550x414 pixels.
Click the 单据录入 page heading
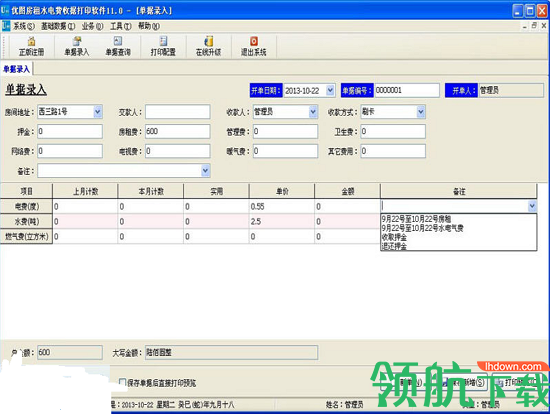[26, 90]
